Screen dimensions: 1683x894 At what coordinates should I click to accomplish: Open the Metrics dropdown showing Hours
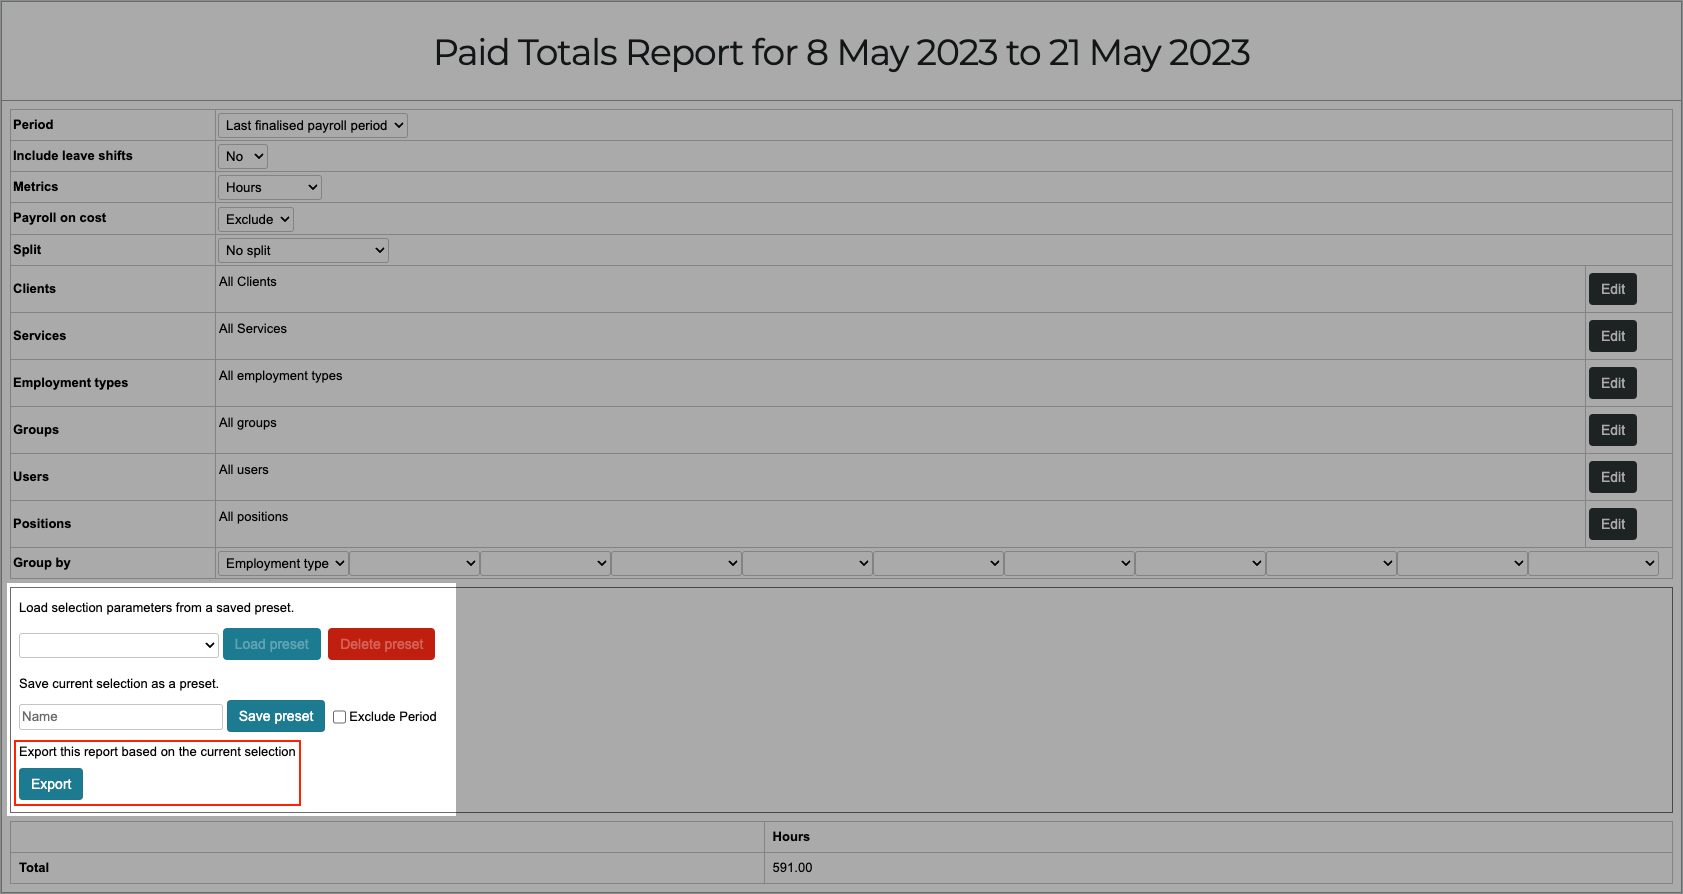270,187
